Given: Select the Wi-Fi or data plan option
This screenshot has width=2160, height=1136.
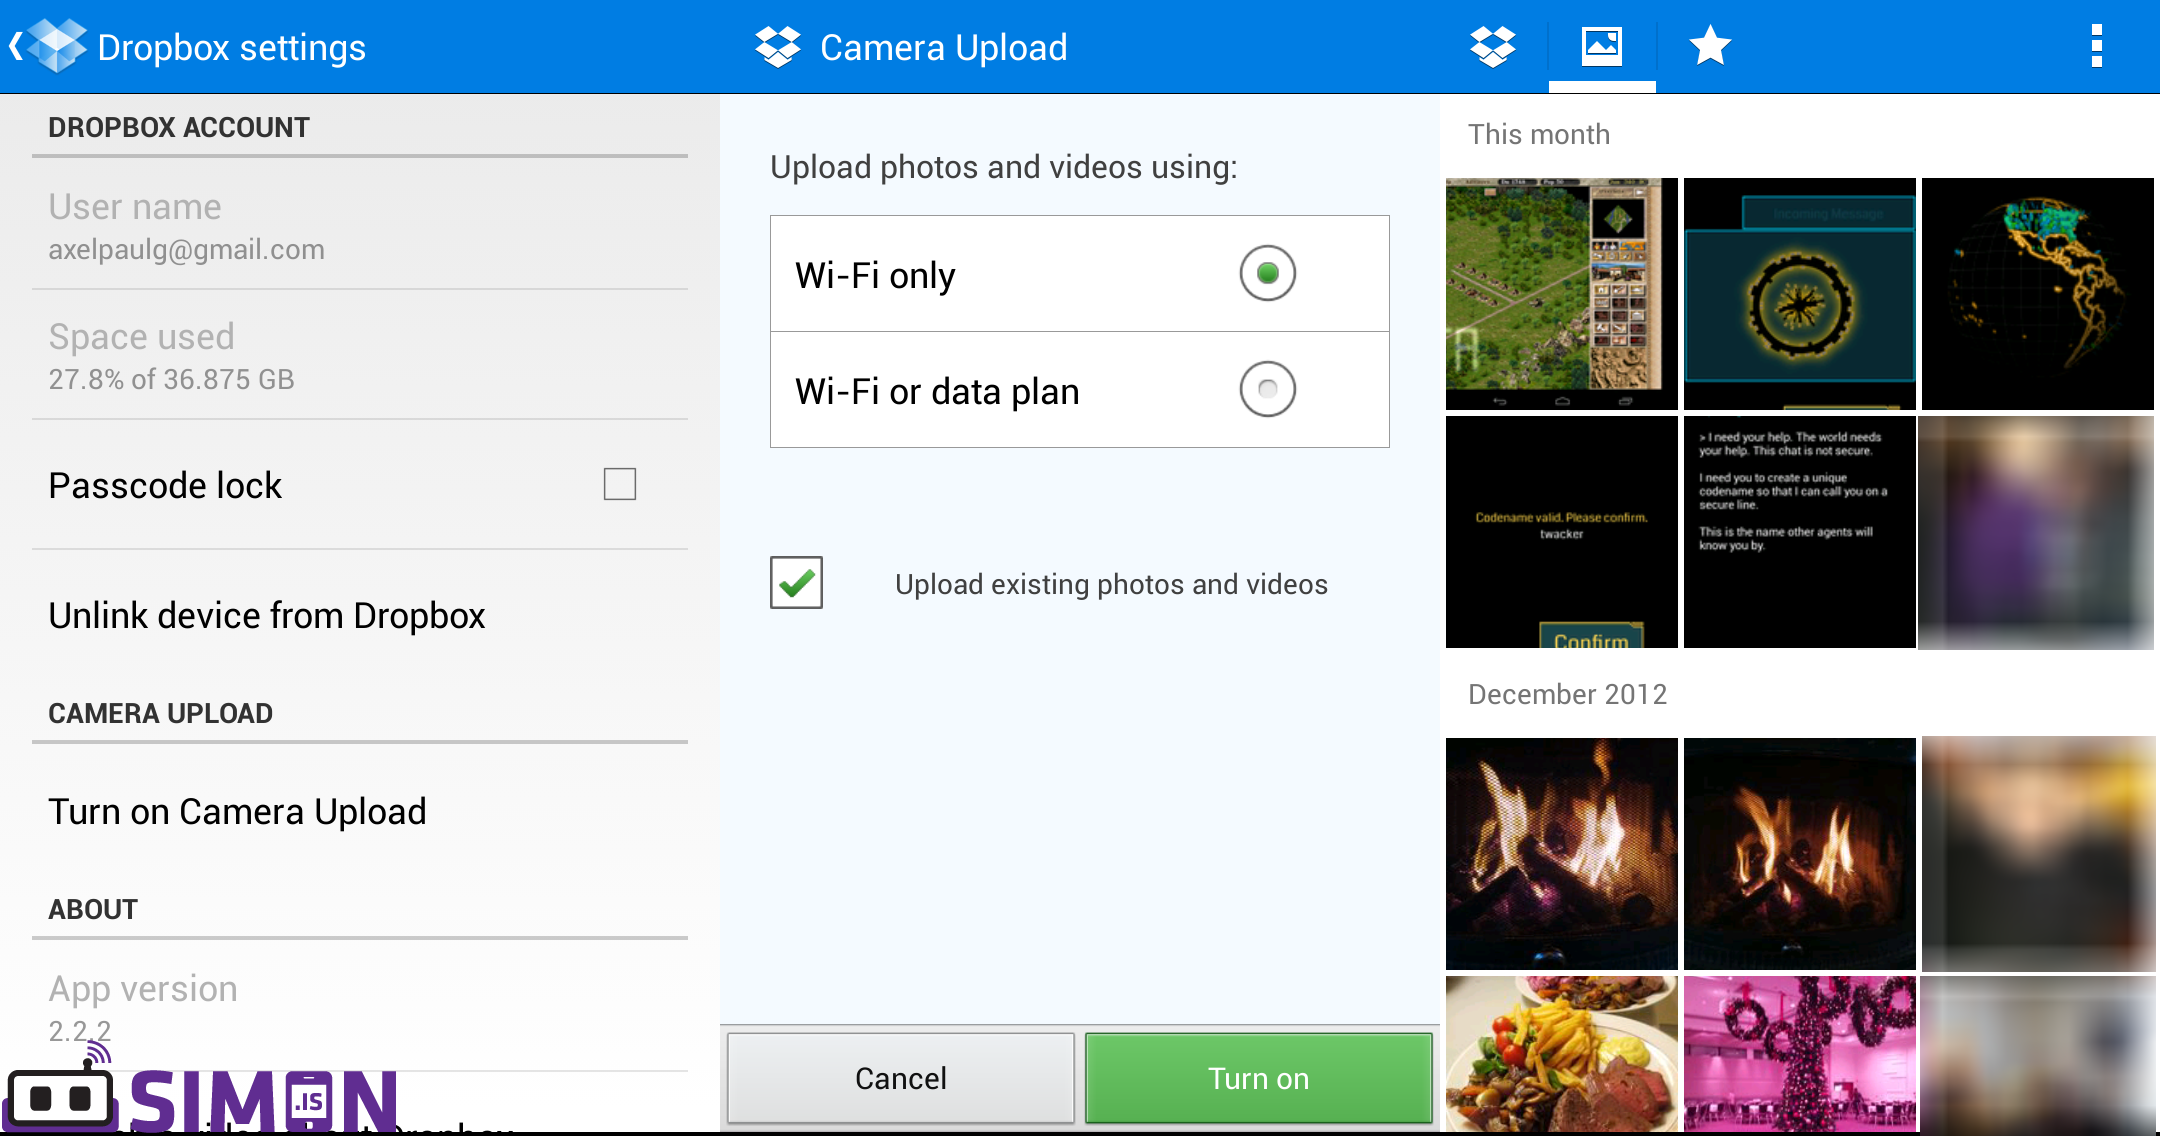Looking at the screenshot, I should pyautogui.click(x=1267, y=390).
